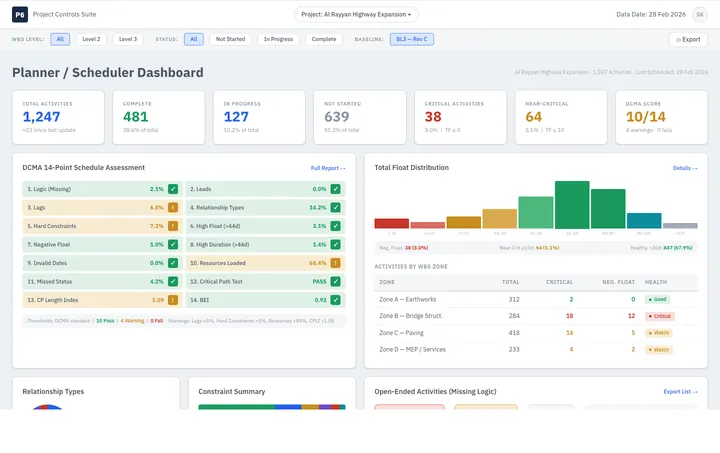Click the check icon for High Float

coord(336,226)
